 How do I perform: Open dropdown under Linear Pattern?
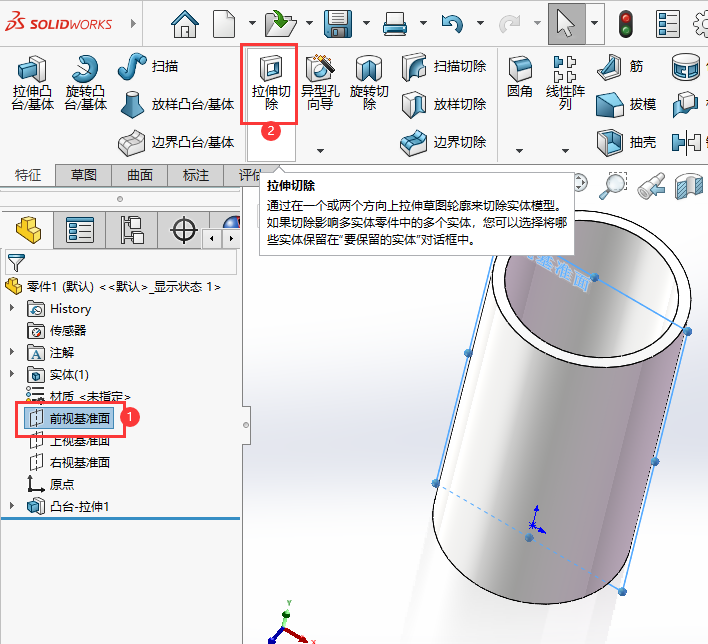(565, 151)
